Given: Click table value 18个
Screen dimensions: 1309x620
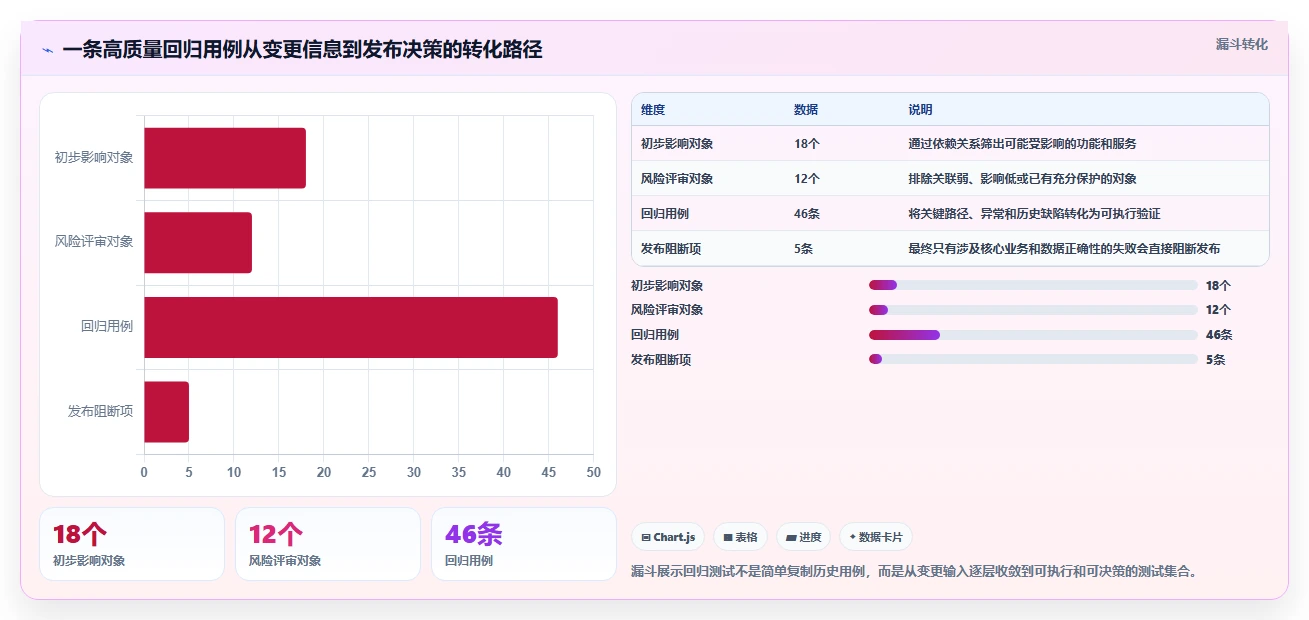Looking at the screenshot, I should pos(807,144).
